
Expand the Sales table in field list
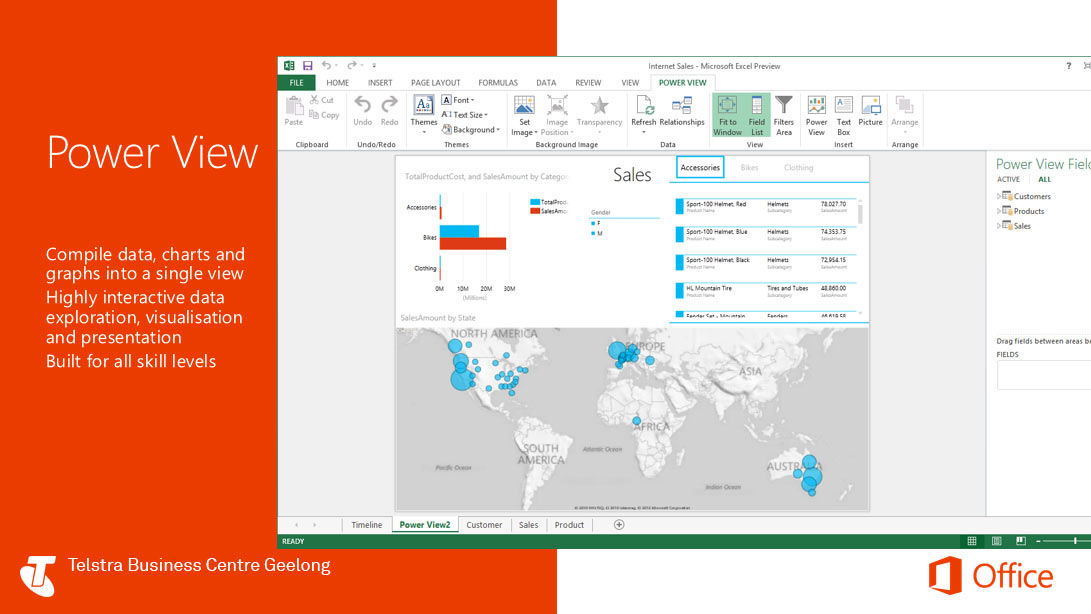(x=999, y=226)
